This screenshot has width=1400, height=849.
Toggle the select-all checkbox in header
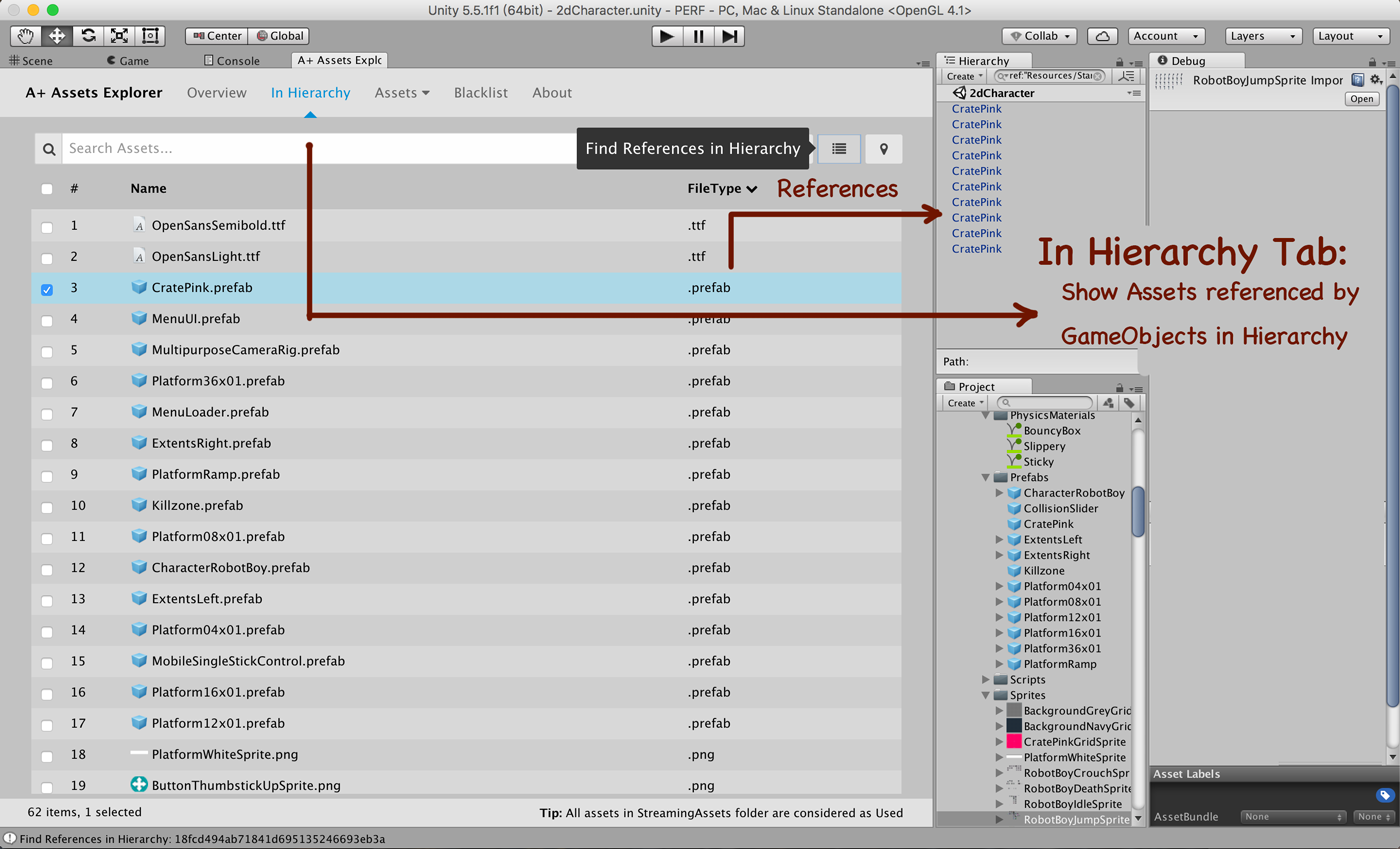click(47, 189)
